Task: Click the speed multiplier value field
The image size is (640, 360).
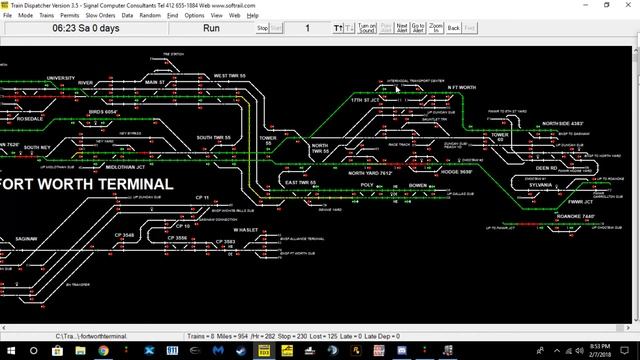Action: click(x=307, y=28)
